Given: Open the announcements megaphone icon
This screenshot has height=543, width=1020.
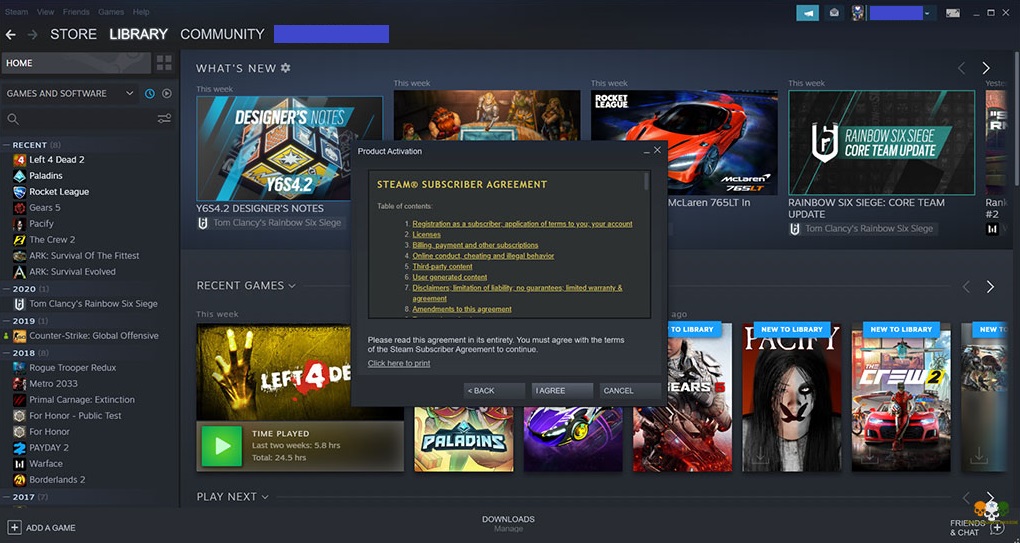Looking at the screenshot, I should click(x=807, y=12).
